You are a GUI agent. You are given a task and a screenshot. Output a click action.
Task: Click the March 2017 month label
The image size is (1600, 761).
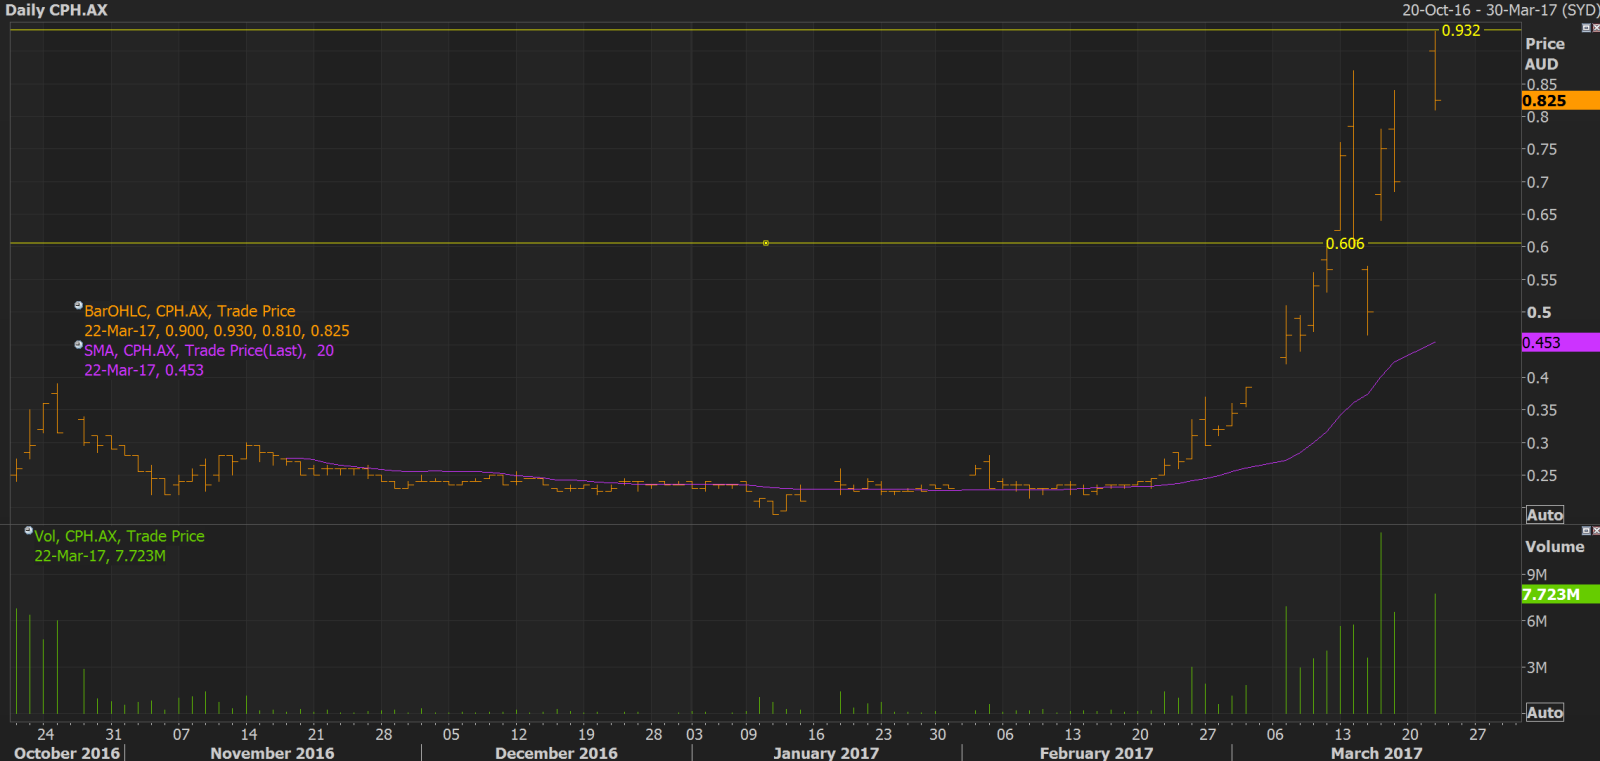1376,753
